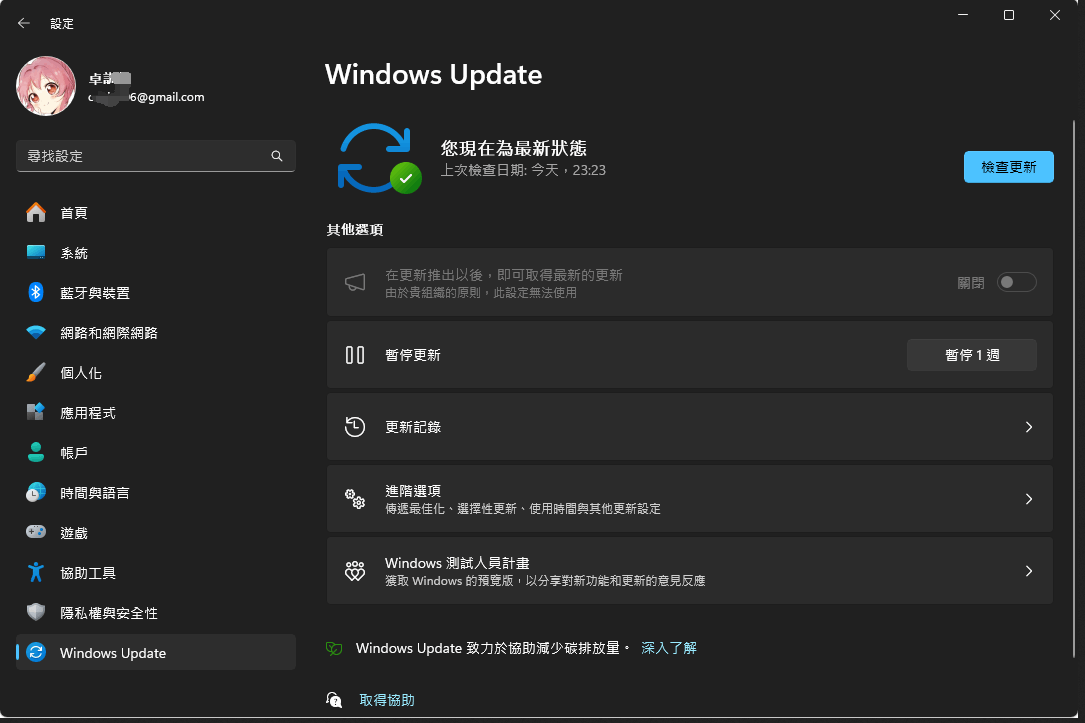Click the clock globe icon for 時間與語言
Viewport: 1085px width, 723px height.
[36, 493]
